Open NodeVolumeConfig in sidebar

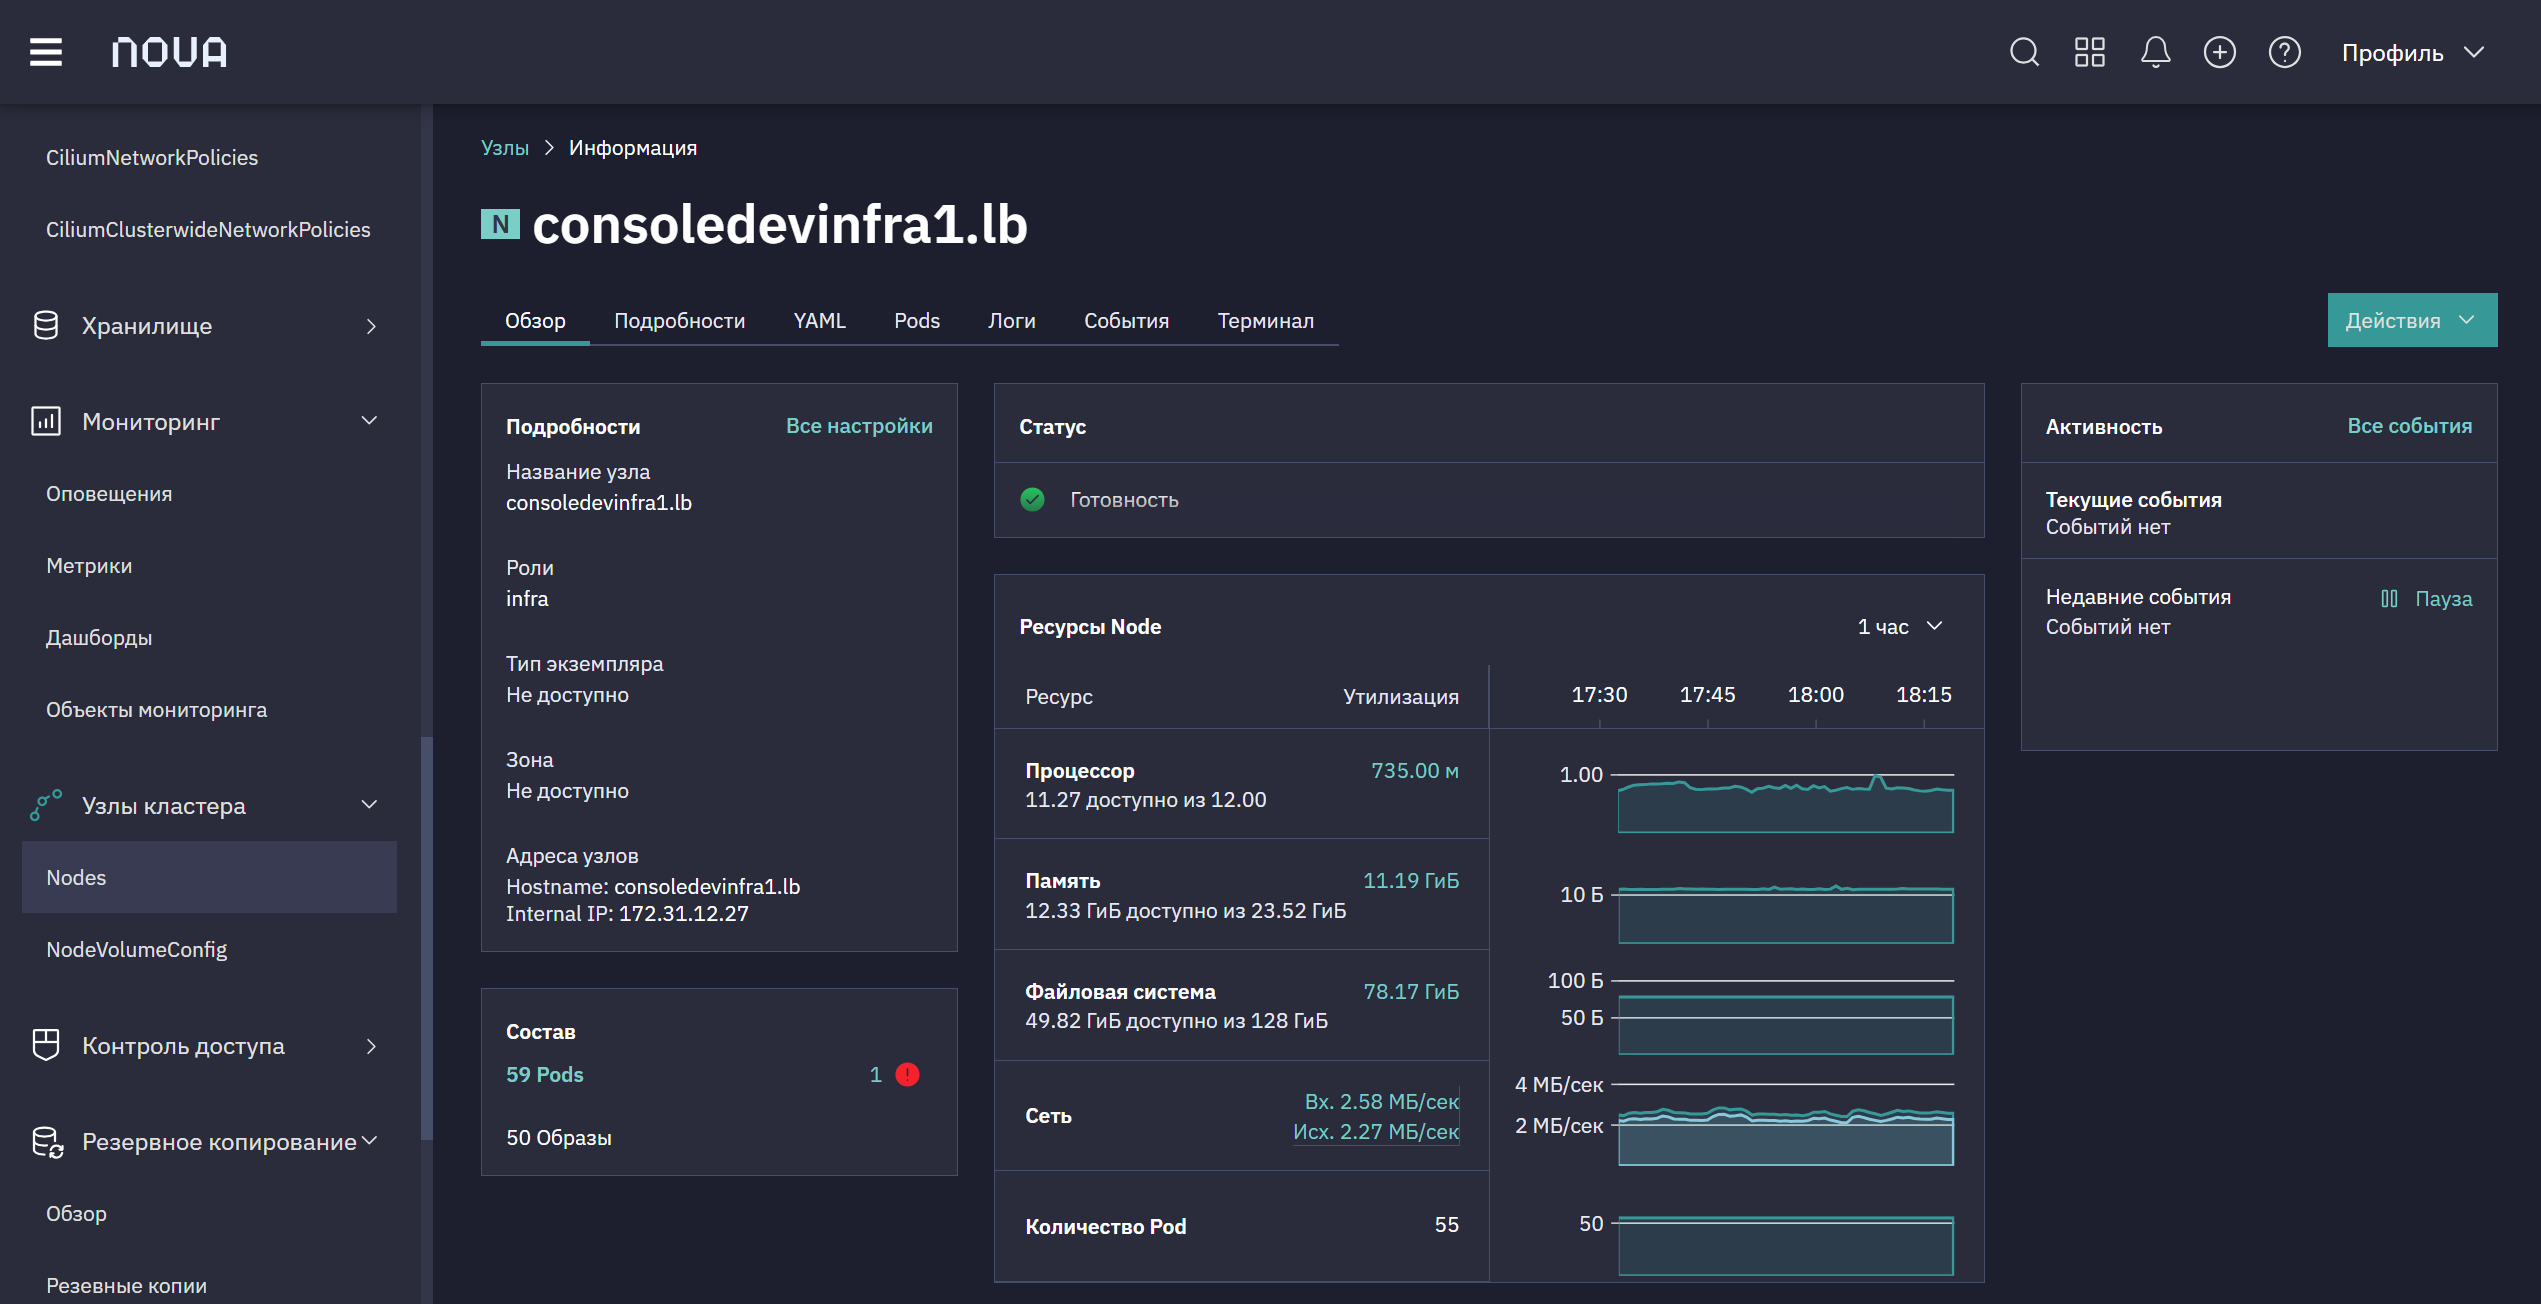(137, 949)
